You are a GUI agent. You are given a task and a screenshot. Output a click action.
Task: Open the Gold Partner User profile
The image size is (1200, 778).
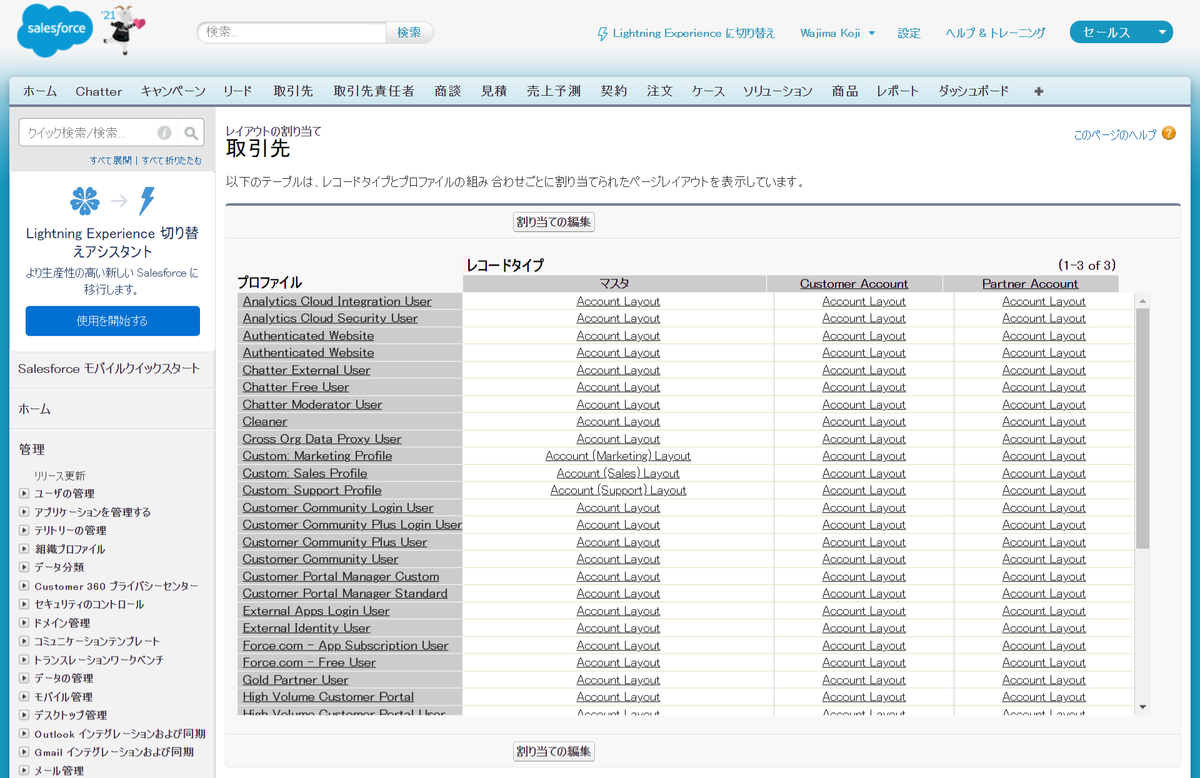pos(295,680)
